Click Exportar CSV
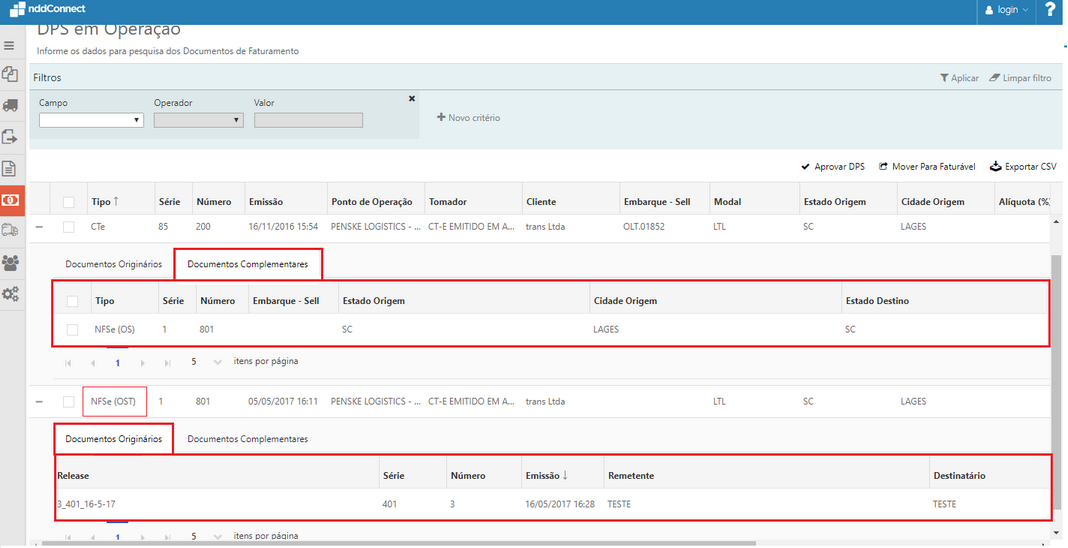Screen dimensions: 1068x548 pos(1023,167)
